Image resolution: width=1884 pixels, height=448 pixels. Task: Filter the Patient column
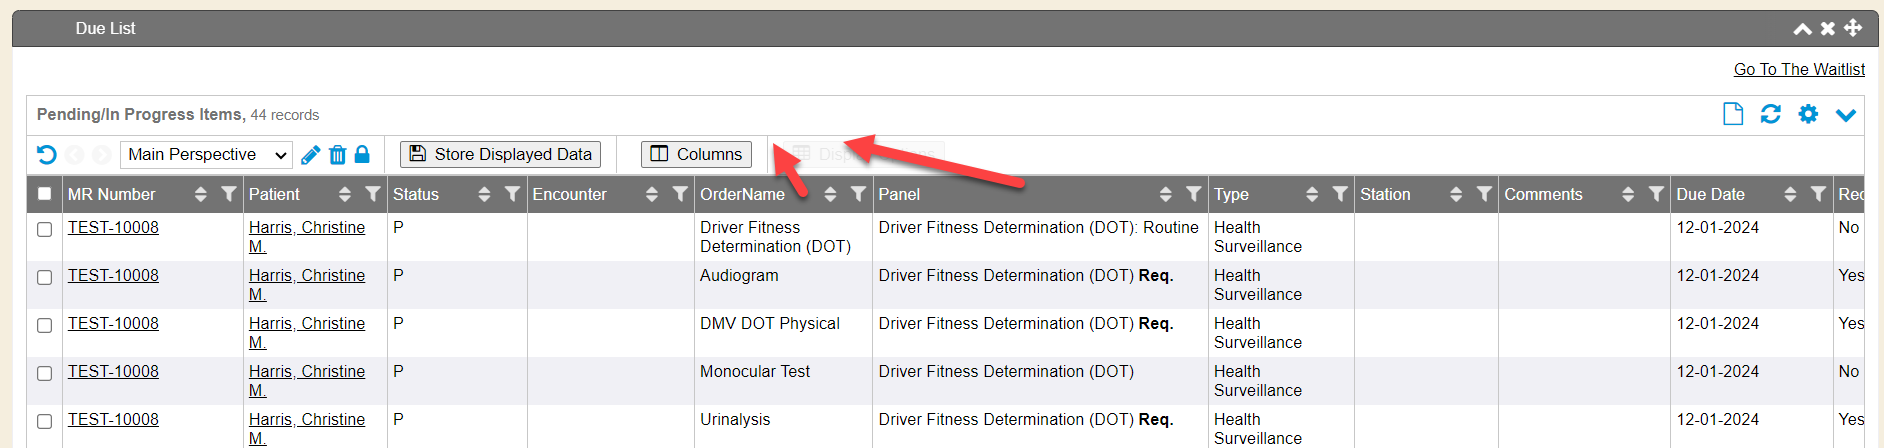click(x=373, y=194)
